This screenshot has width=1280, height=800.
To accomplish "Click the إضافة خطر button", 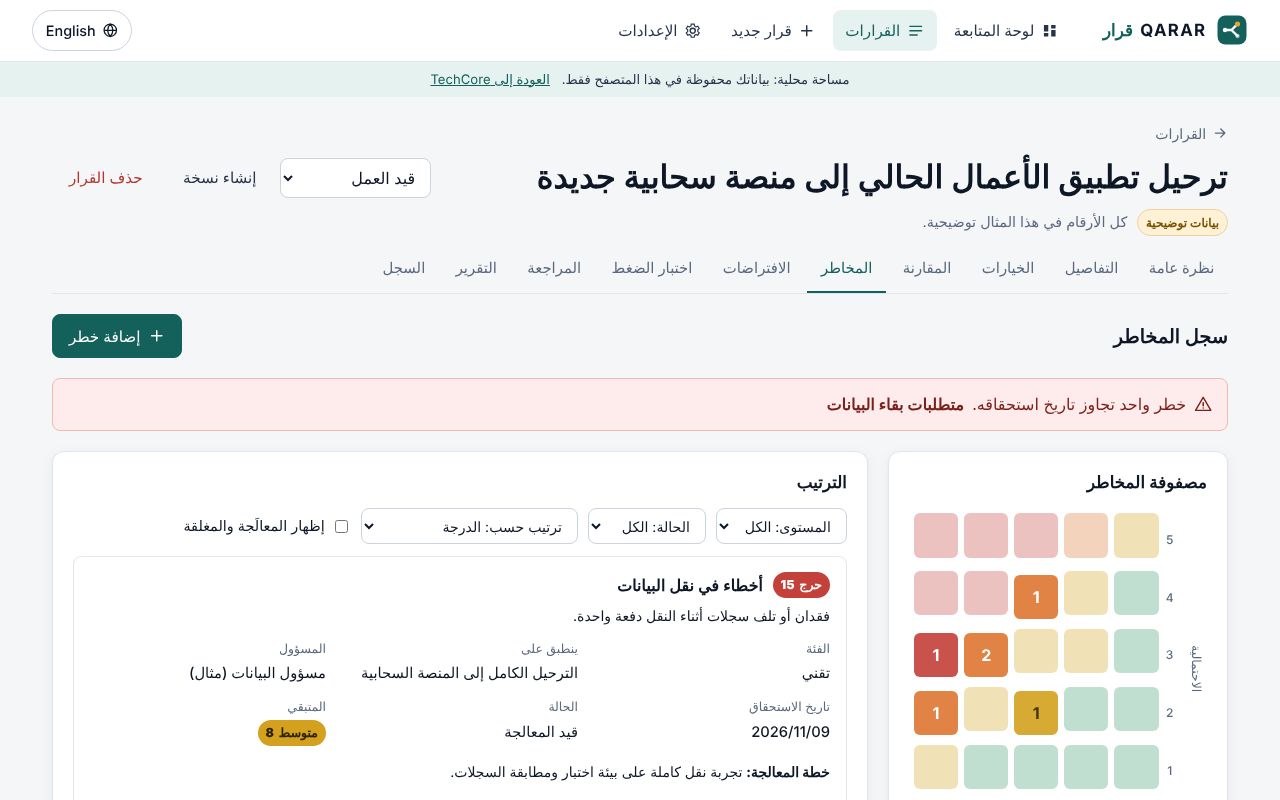I will [117, 336].
